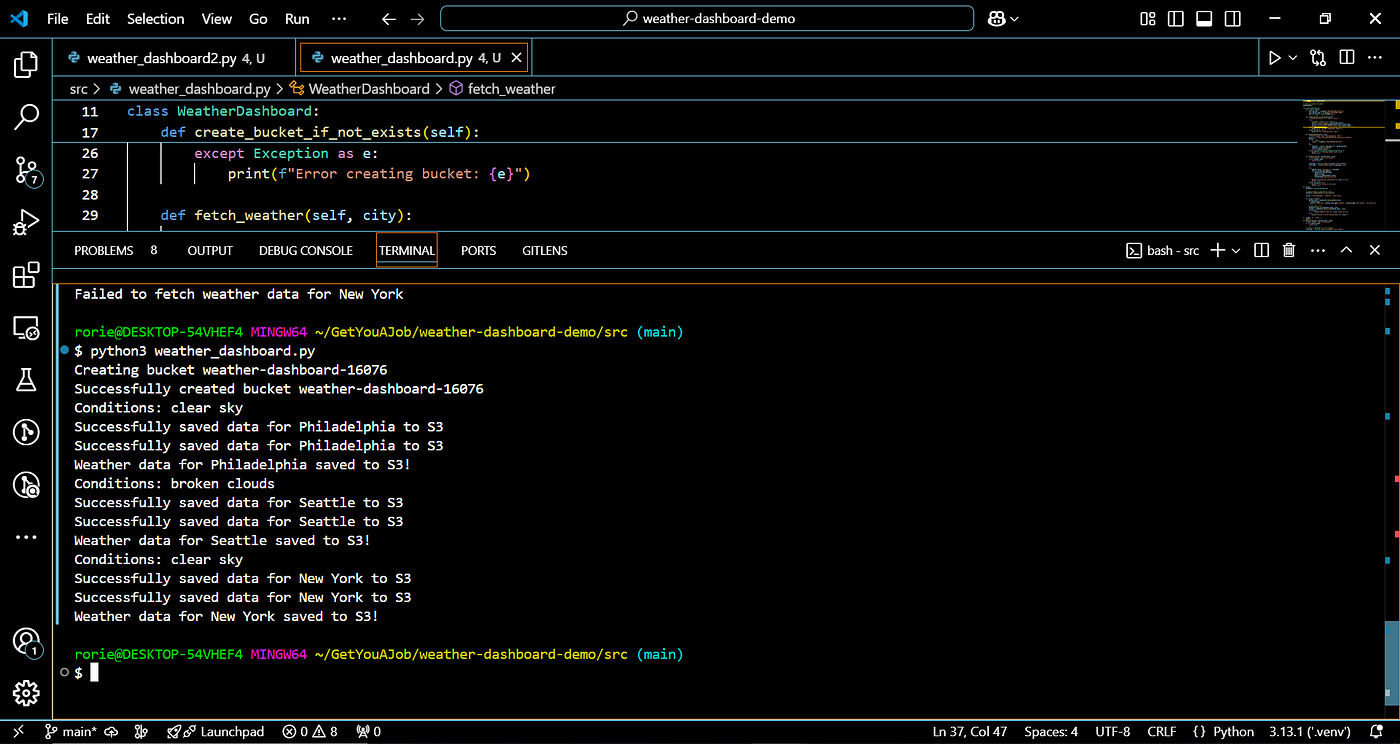Screen dimensions: 1400x744
Task: Open the run options dropdown arrow
Action: (1292, 58)
